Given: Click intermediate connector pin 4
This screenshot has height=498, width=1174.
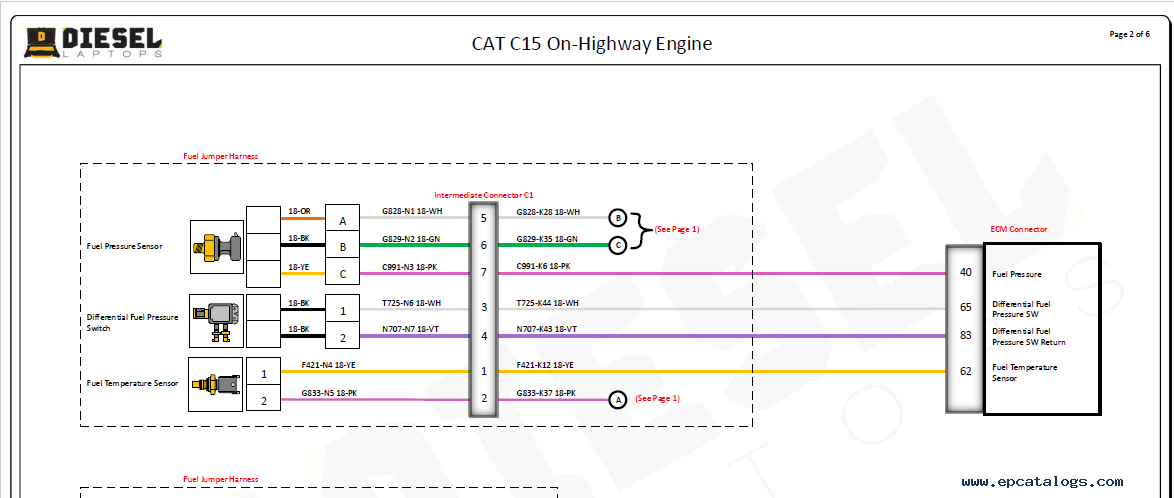Looking at the screenshot, I should tap(484, 336).
